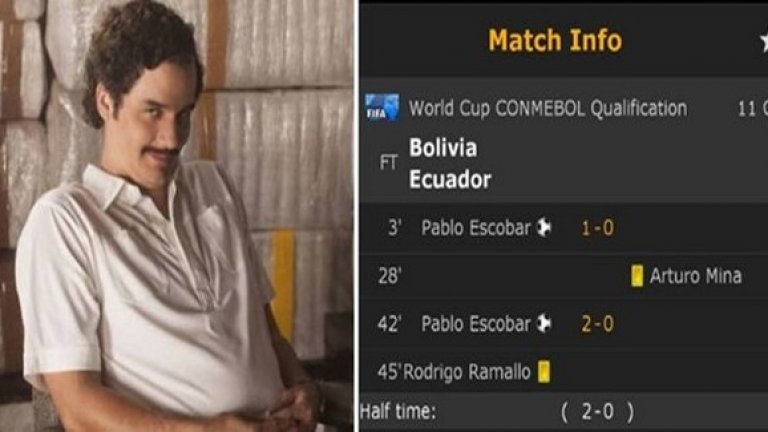Screen dimensions: 768x432
Task: Click the FT full-time status label
Action: click(x=388, y=163)
